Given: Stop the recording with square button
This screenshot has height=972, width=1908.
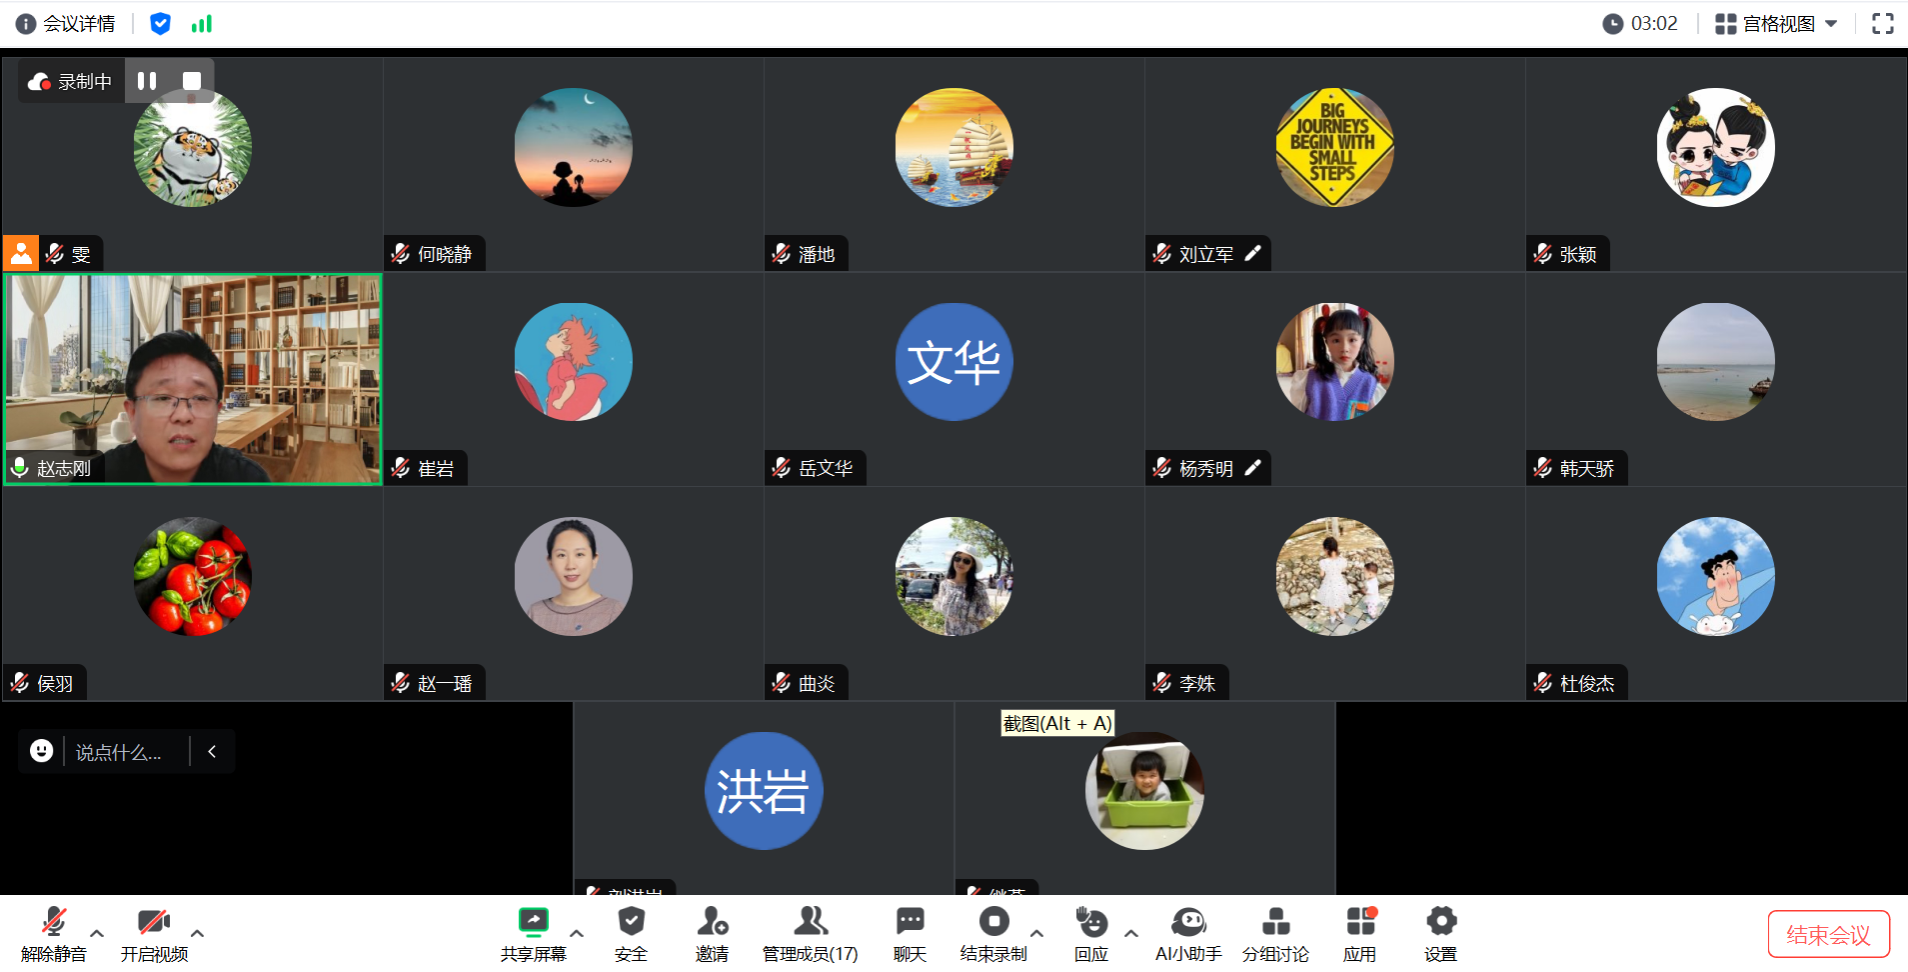Looking at the screenshot, I should [192, 81].
